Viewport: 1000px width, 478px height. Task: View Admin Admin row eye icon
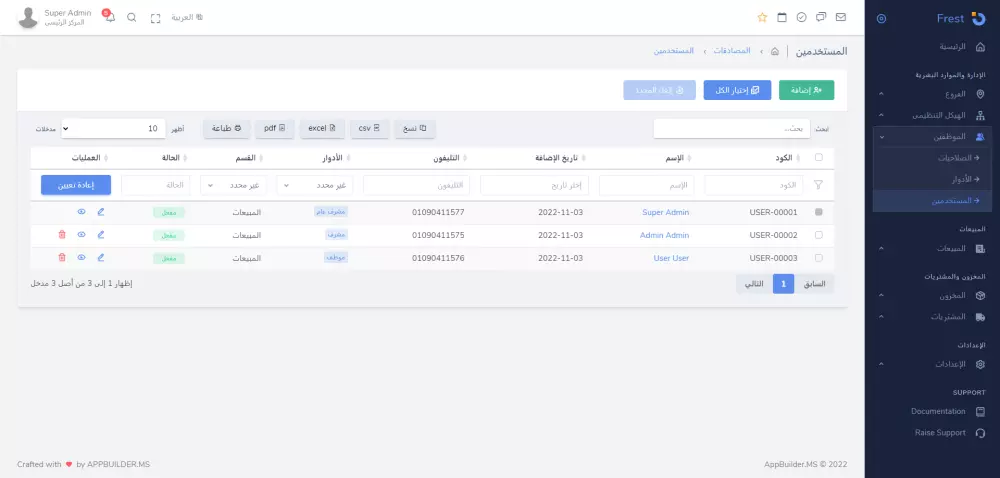point(82,235)
